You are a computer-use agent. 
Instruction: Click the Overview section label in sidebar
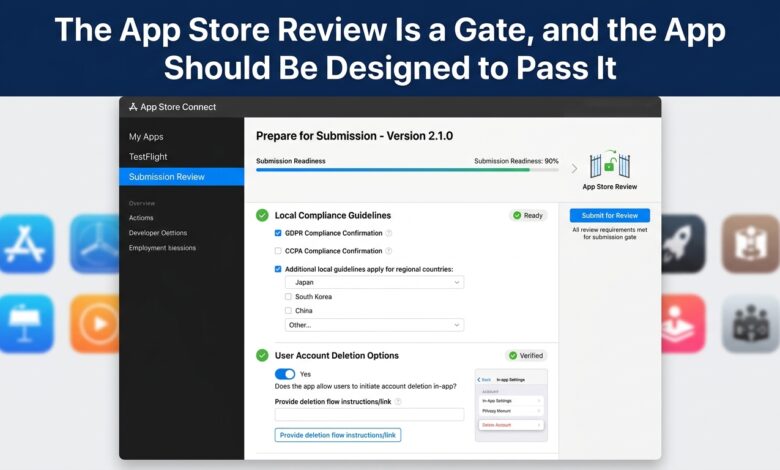142,203
